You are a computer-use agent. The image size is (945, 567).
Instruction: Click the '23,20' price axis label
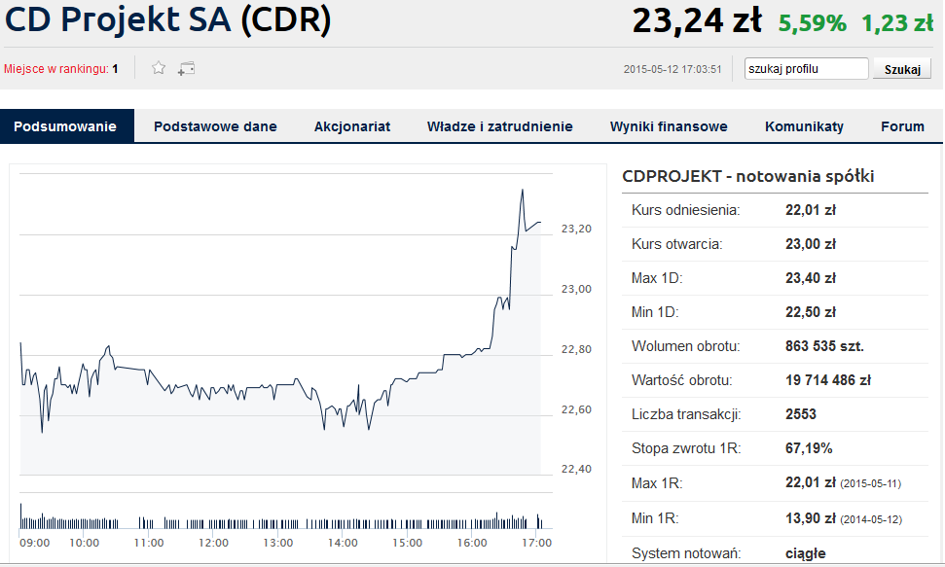tap(576, 229)
